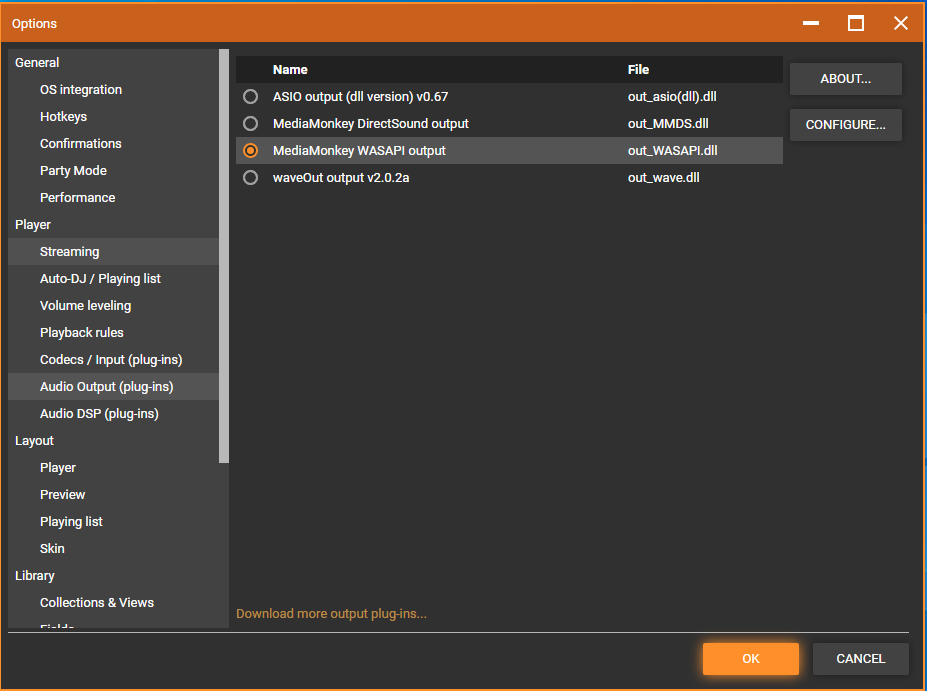Viewport: 927px width, 691px height.
Task: Close the Options window
Action: 900,23
